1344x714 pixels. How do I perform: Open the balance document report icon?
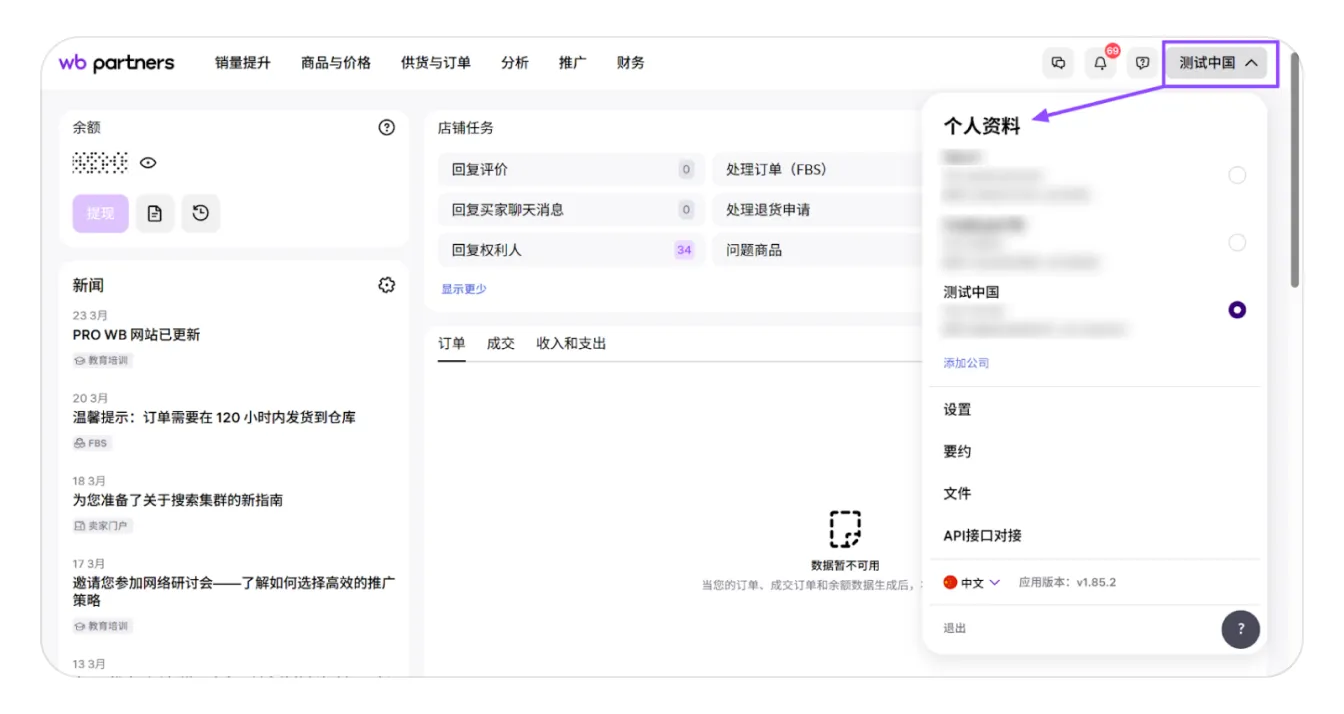(x=155, y=213)
